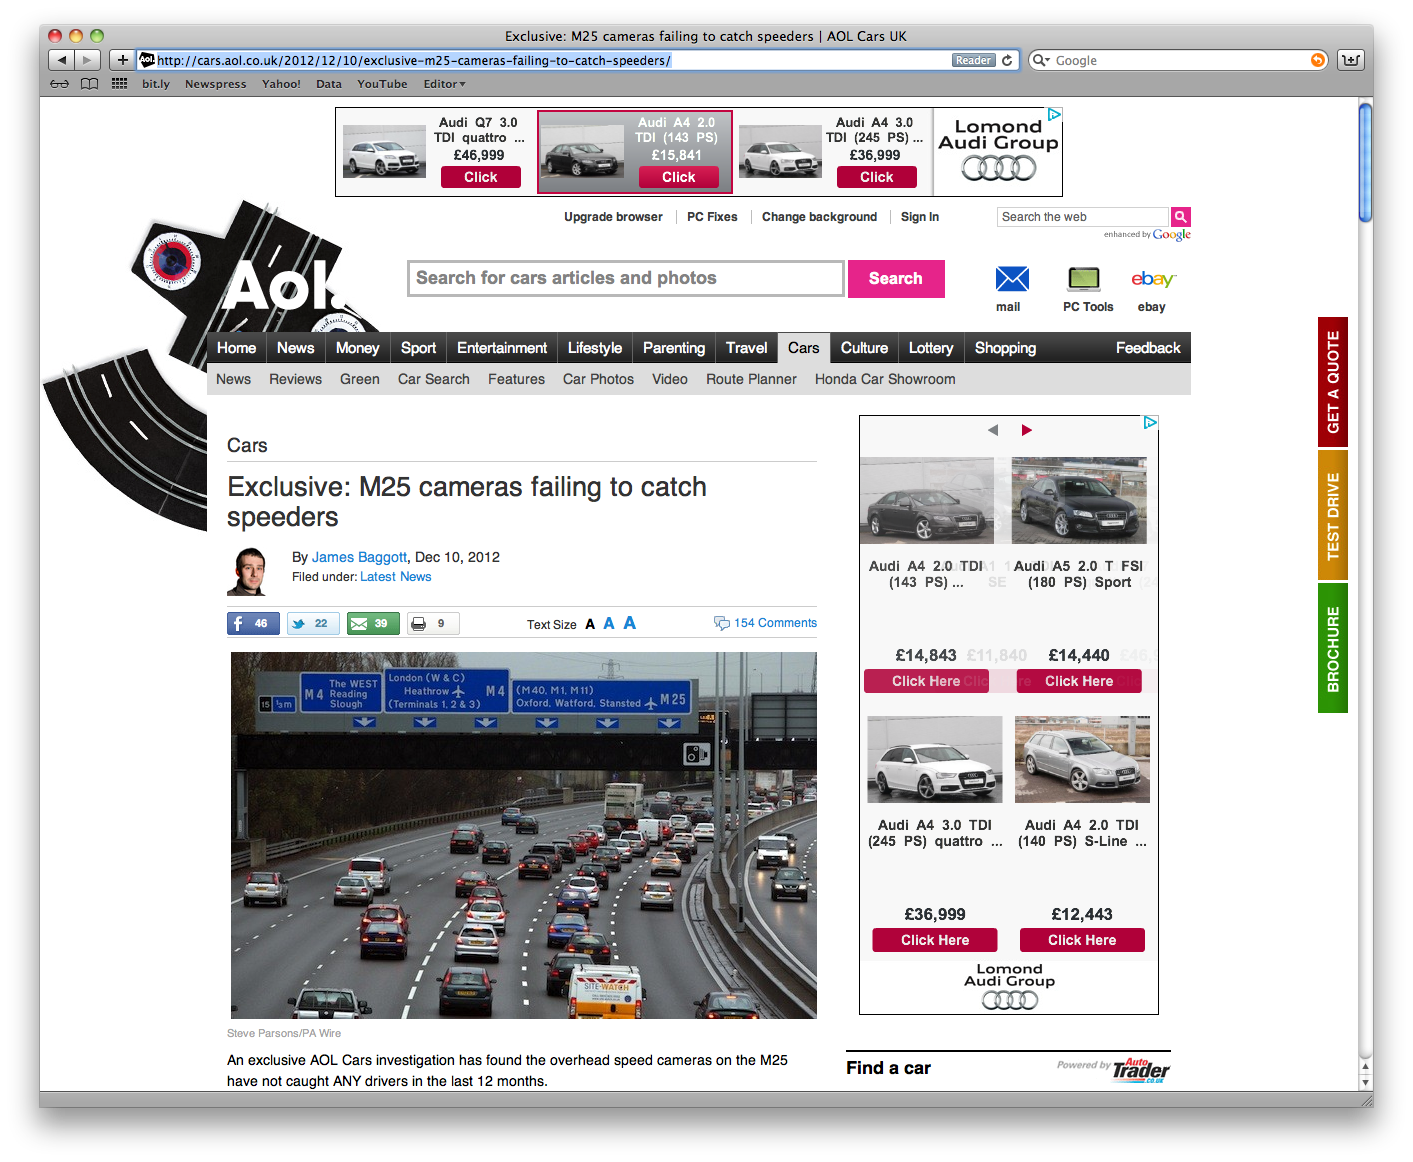1413x1162 pixels.
Task: Open Car Search submenu item
Action: coord(434,379)
